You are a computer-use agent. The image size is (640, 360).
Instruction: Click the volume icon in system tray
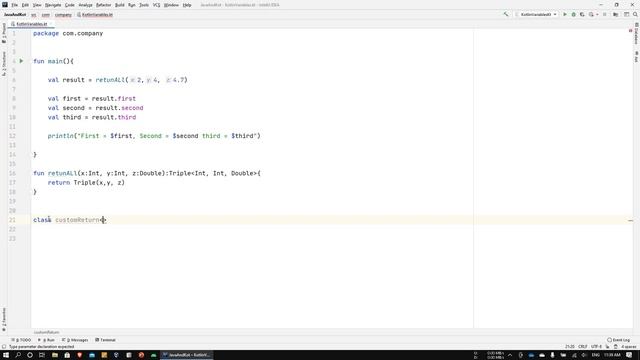tap(584, 355)
